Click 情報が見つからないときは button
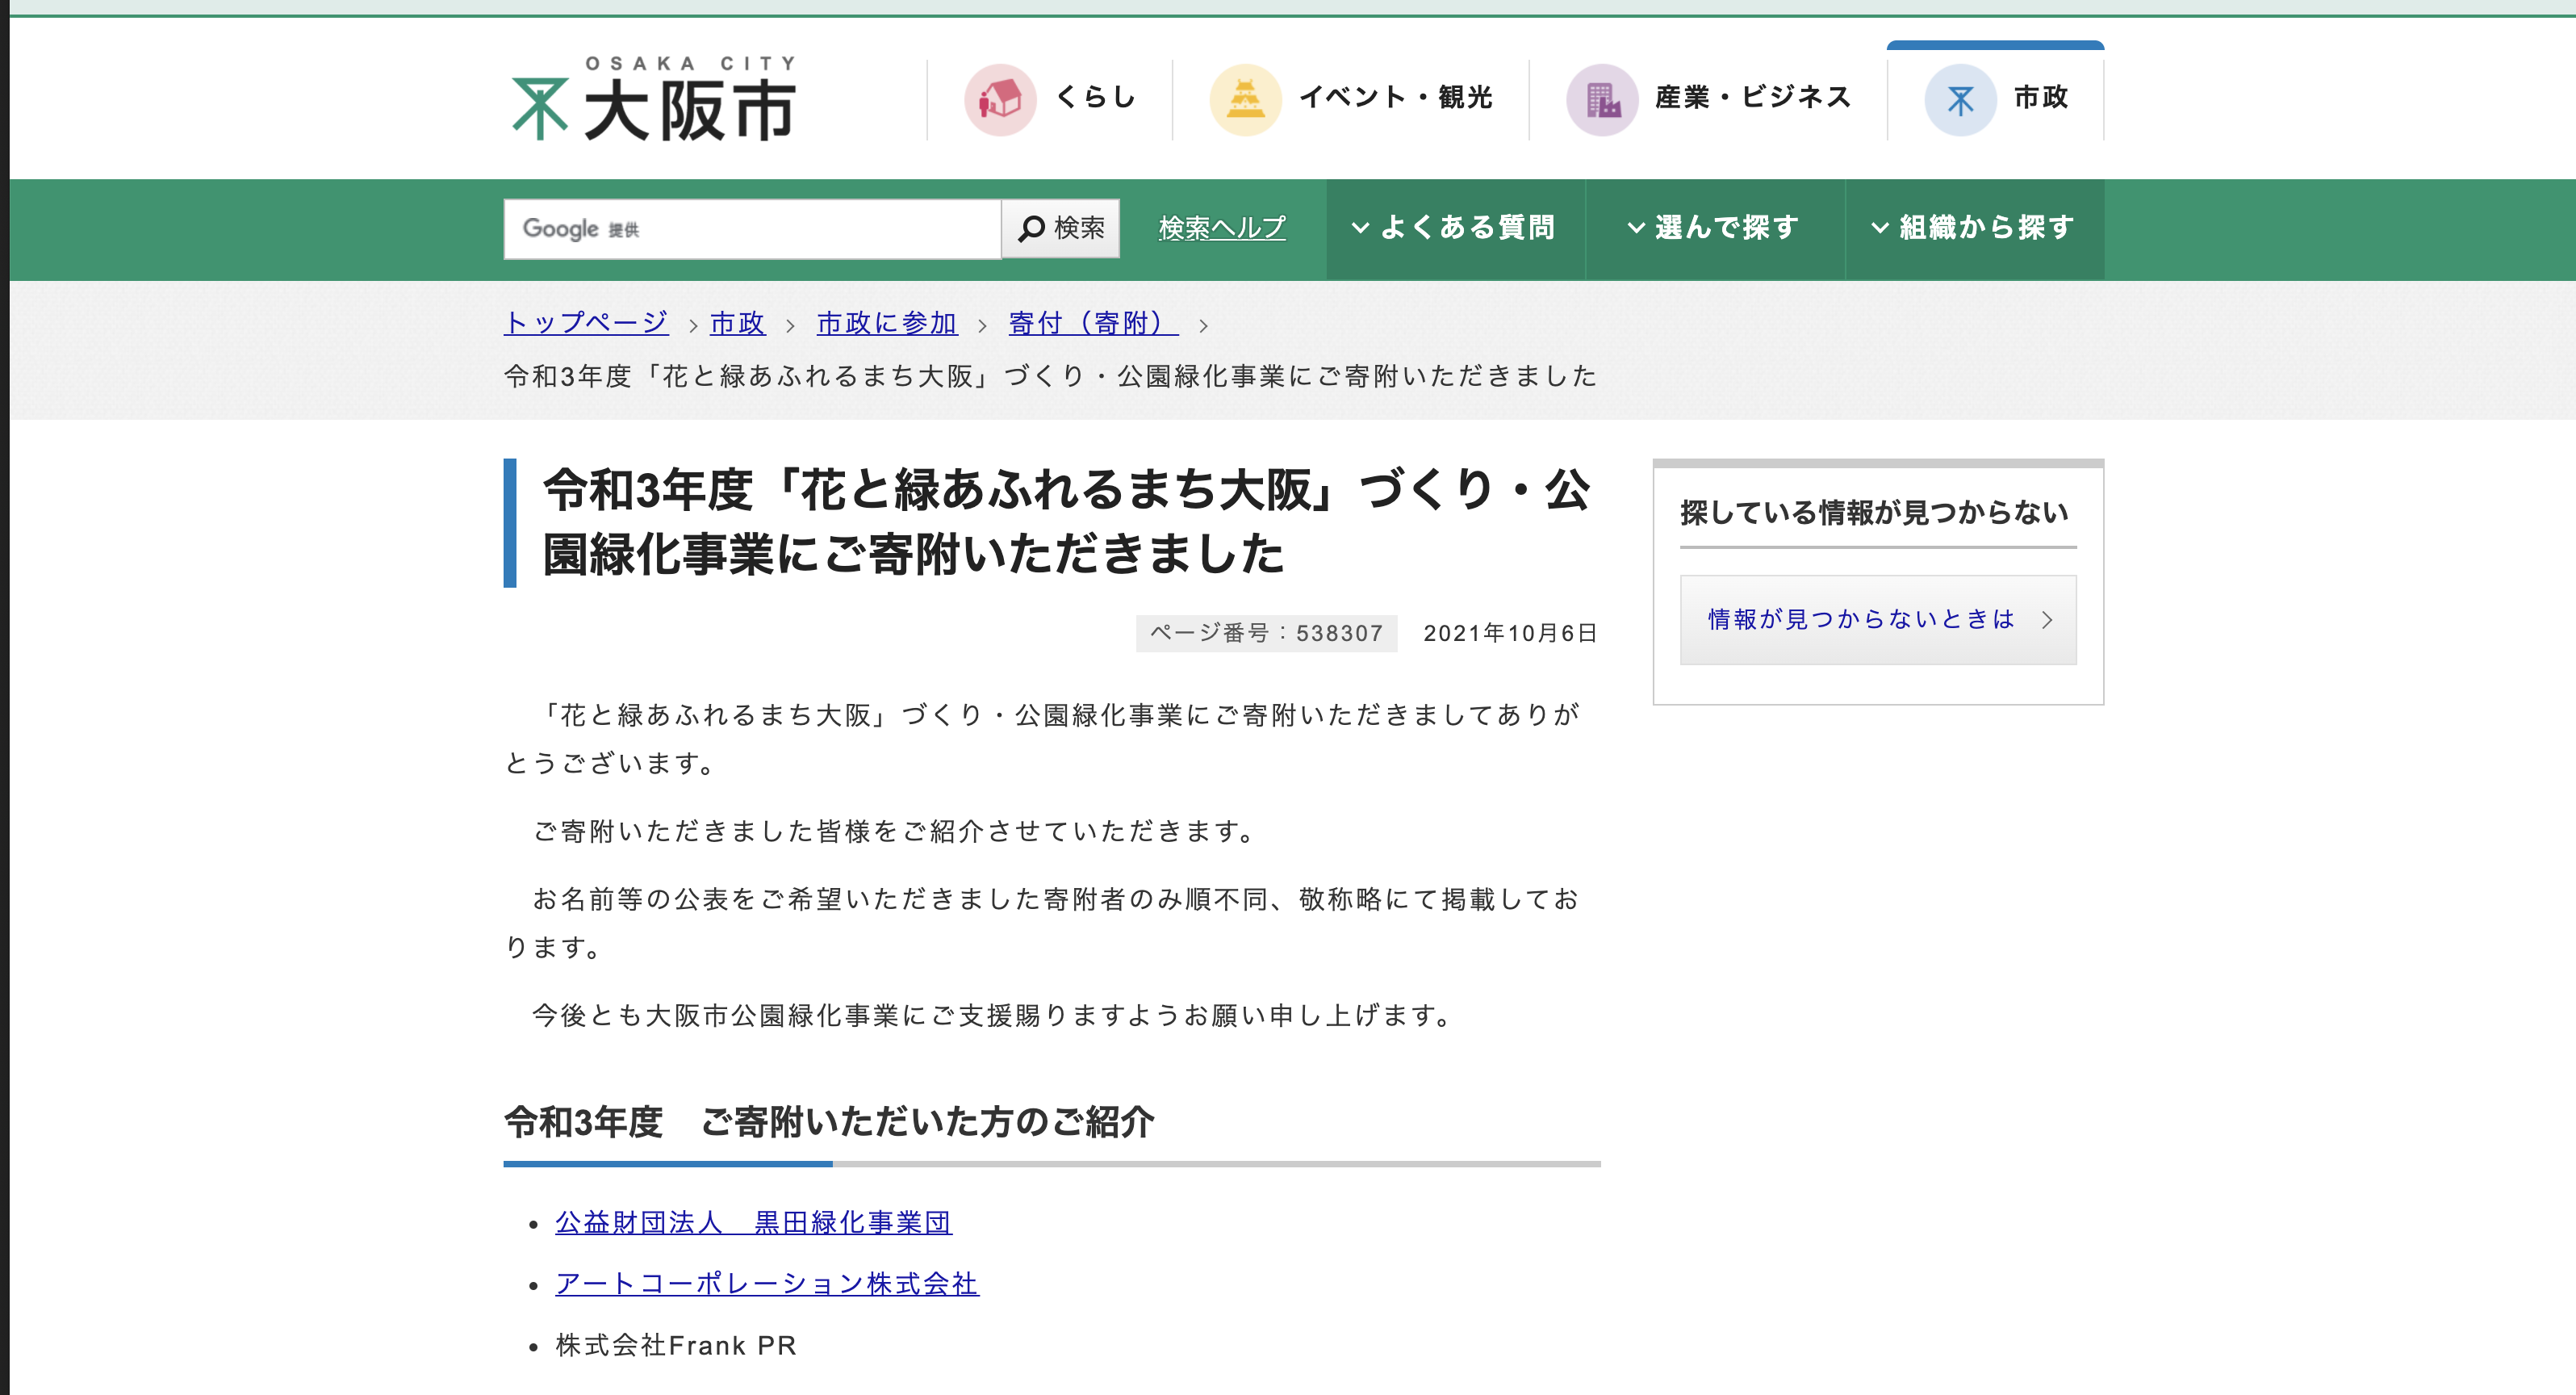The width and height of the screenshot is (2576, 1395). 1878,620
